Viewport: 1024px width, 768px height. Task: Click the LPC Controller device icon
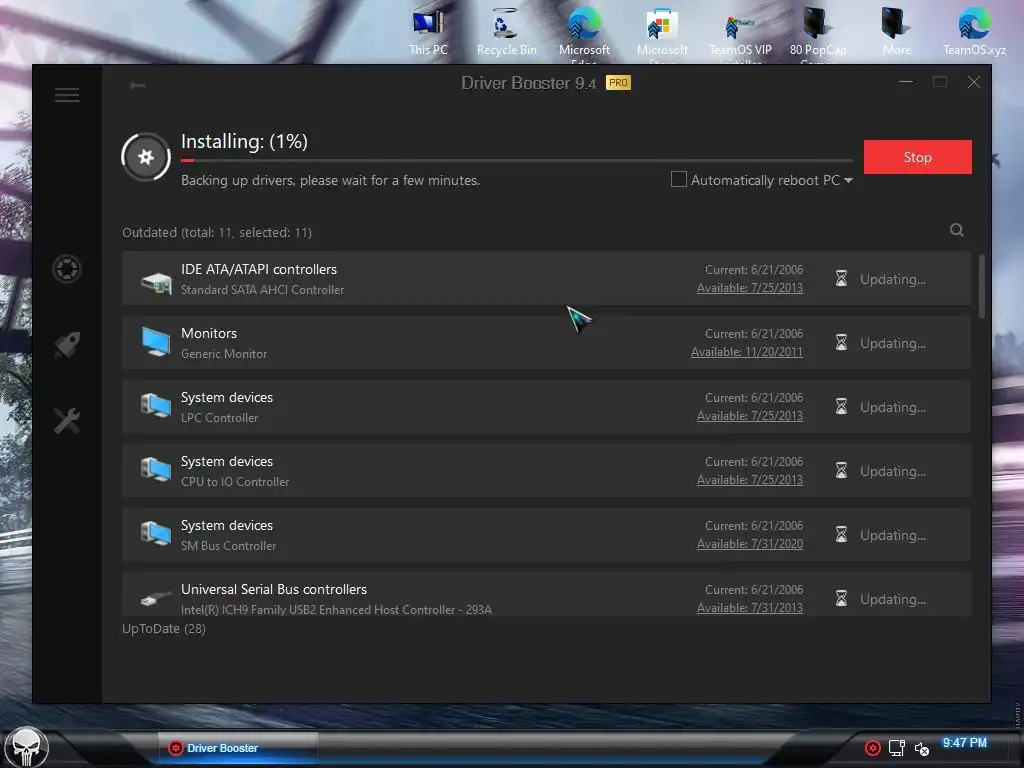tap(156, 406)
